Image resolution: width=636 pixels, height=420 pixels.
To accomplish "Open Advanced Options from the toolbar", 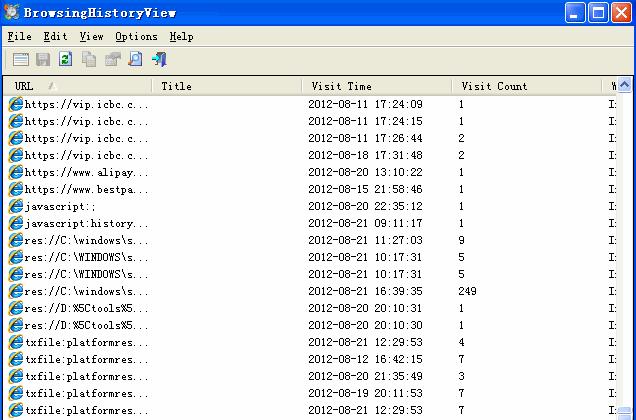I will [21, 59].
